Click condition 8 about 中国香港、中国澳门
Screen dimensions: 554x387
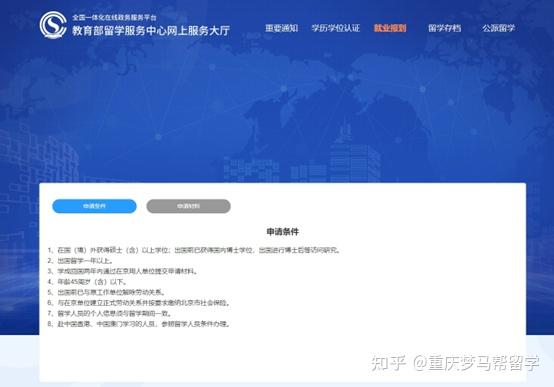[x=139, y=324]
